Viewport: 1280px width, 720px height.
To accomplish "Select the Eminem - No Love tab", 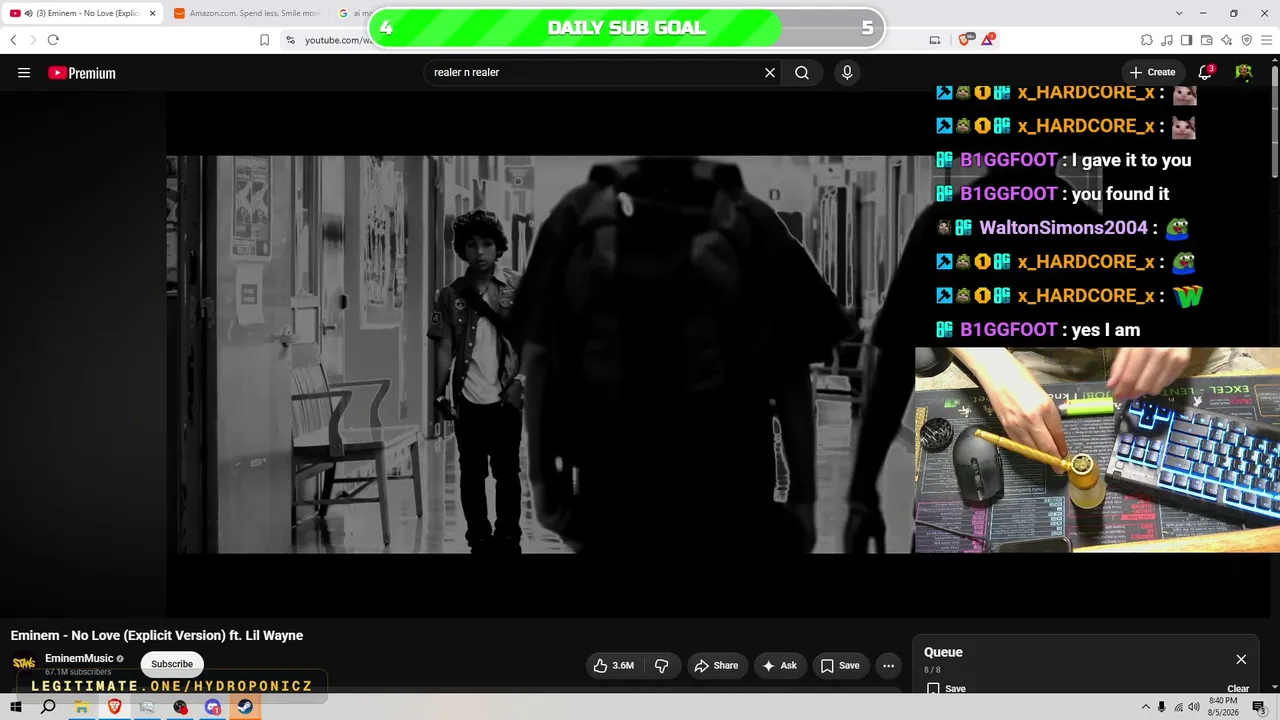I will pos(82,13).
